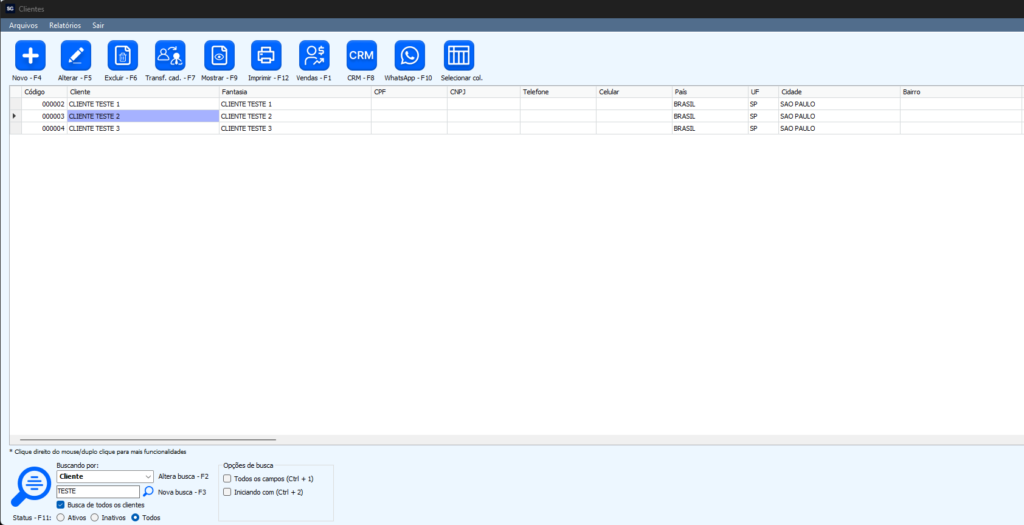Click the current row indicator arrow
The image size is (1024, 525).
[15, 116]
